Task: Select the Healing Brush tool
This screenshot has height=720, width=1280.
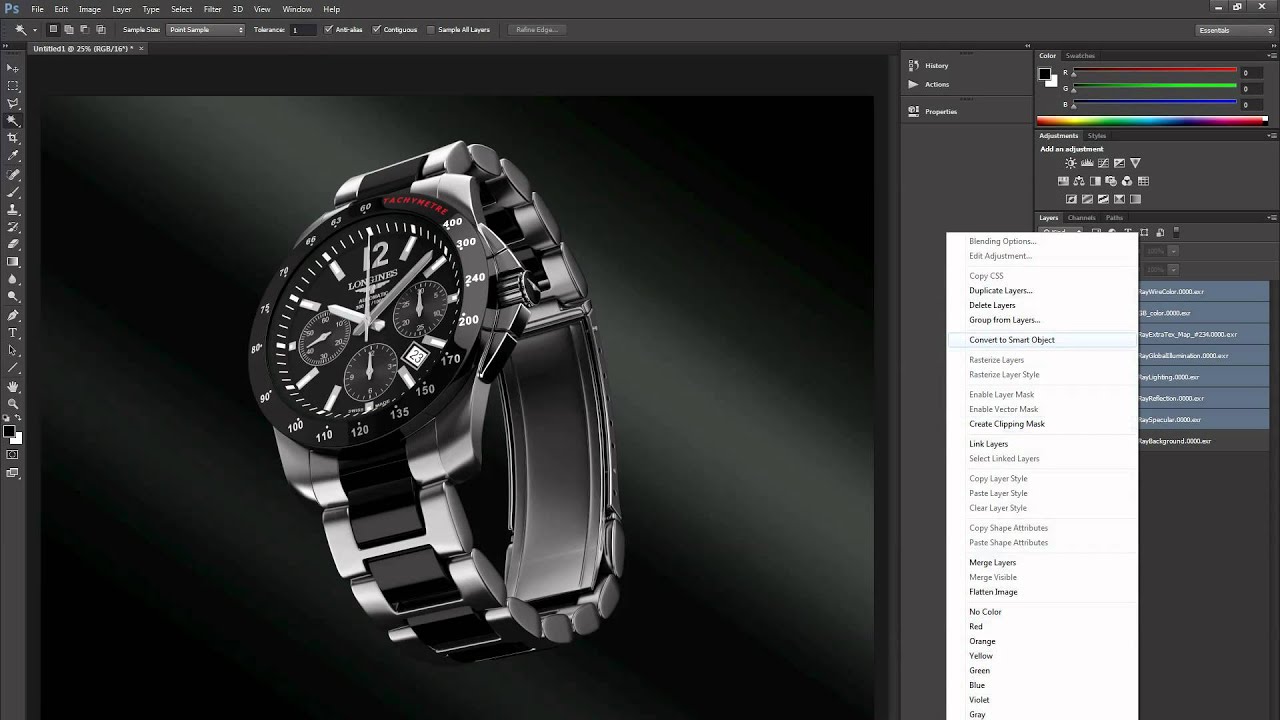Action: pyautogui.click(x=13, y=174)
